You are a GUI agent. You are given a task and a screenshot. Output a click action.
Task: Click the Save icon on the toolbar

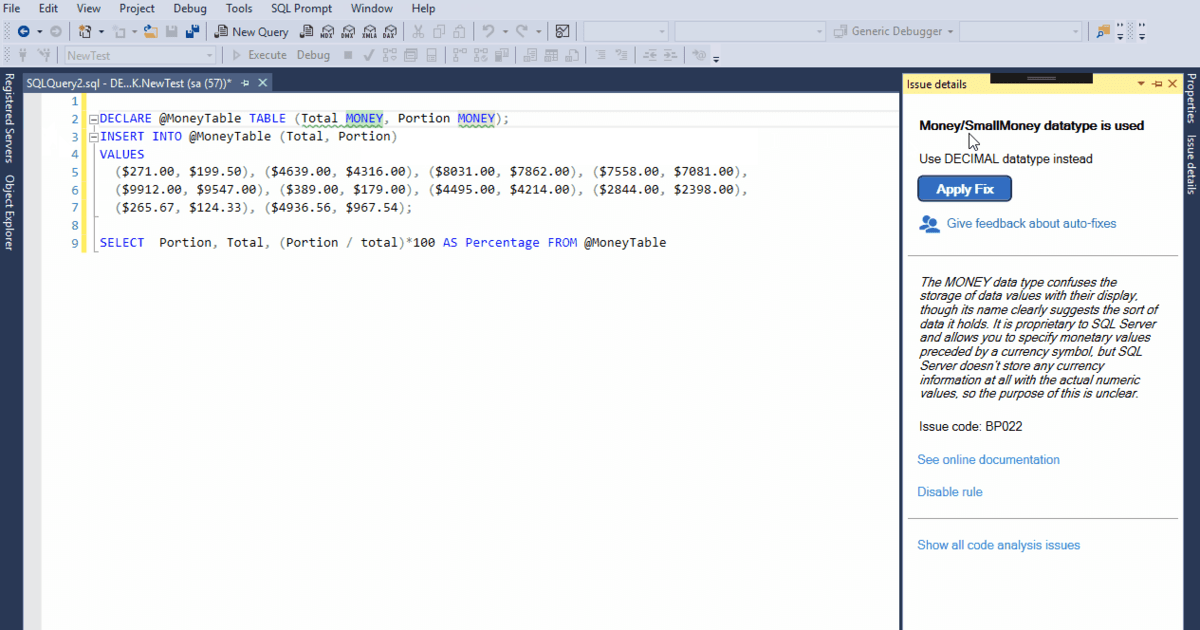point(172,31)
